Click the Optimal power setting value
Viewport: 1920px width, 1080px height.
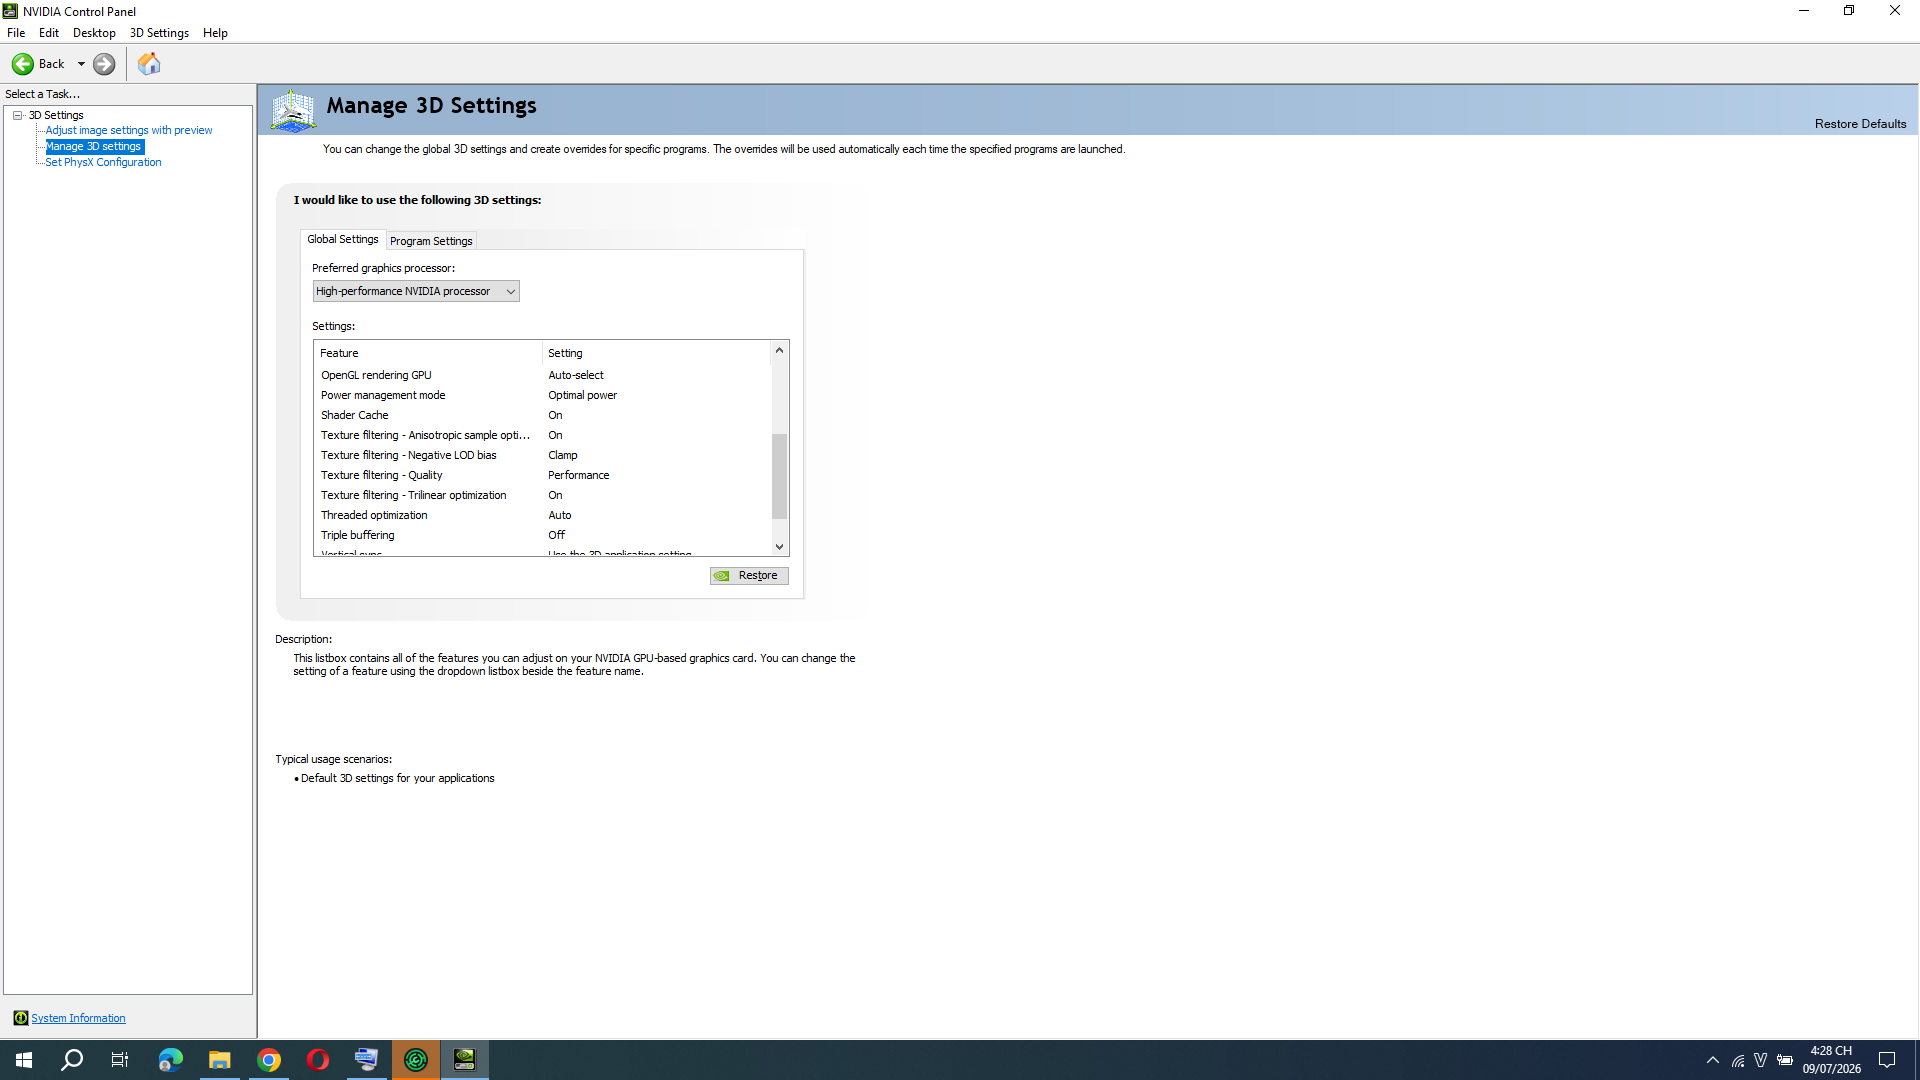pyautogui.click(x=582, y=395)
